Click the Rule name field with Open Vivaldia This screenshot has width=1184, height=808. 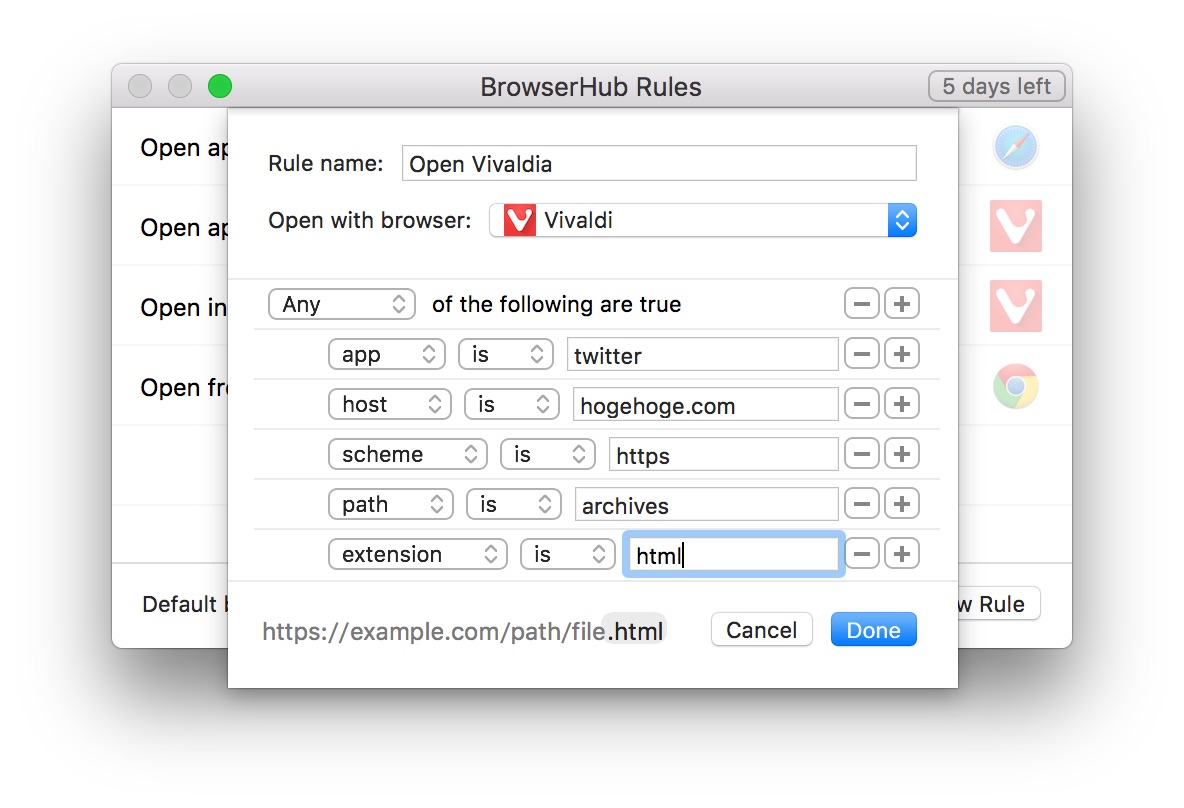pos(659,163)
